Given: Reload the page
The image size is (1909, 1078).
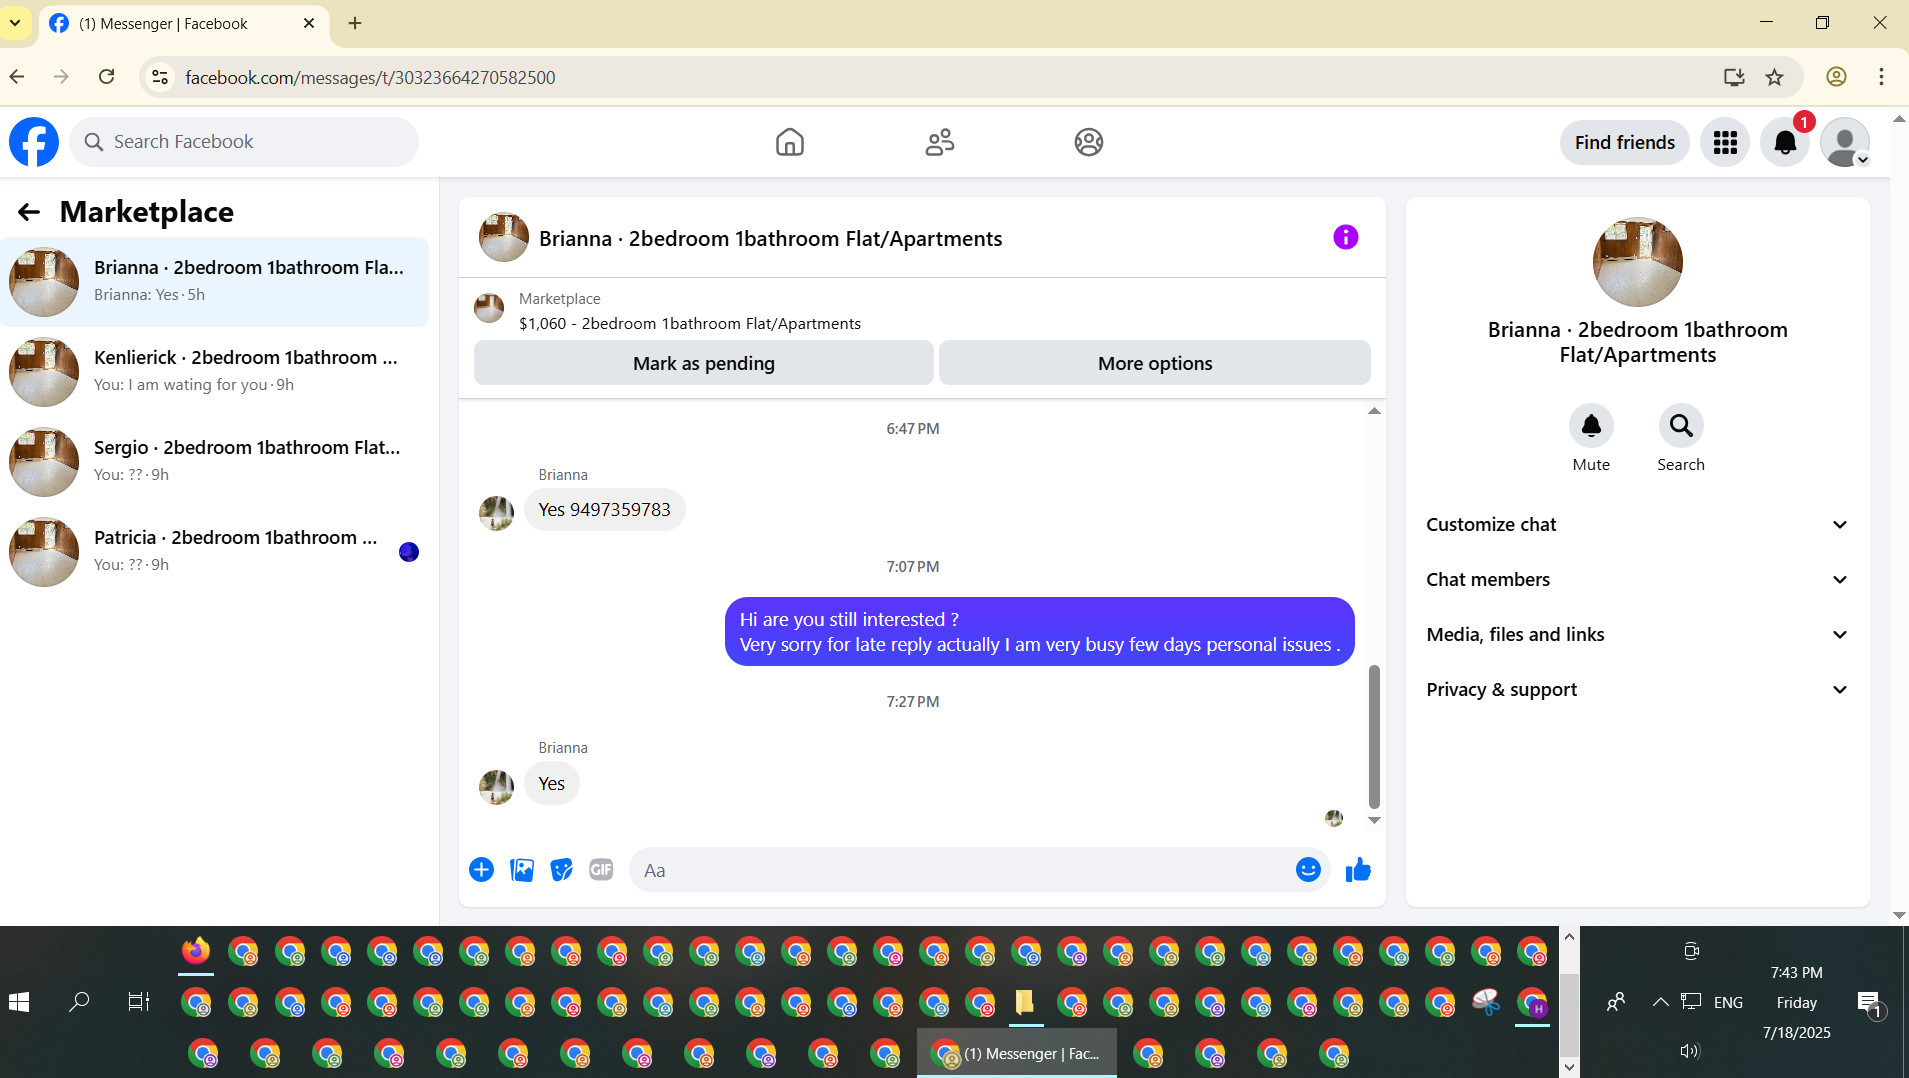Looking at the screenshot, I should pyautogui.click(x=106, y=77).
